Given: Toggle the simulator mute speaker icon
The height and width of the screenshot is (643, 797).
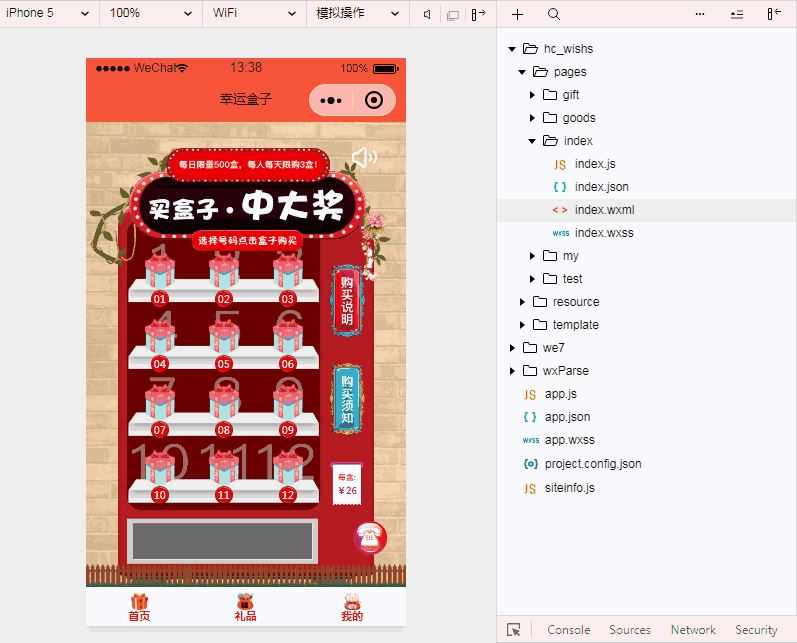Looking at the screenshot, I should click(427, 14).
